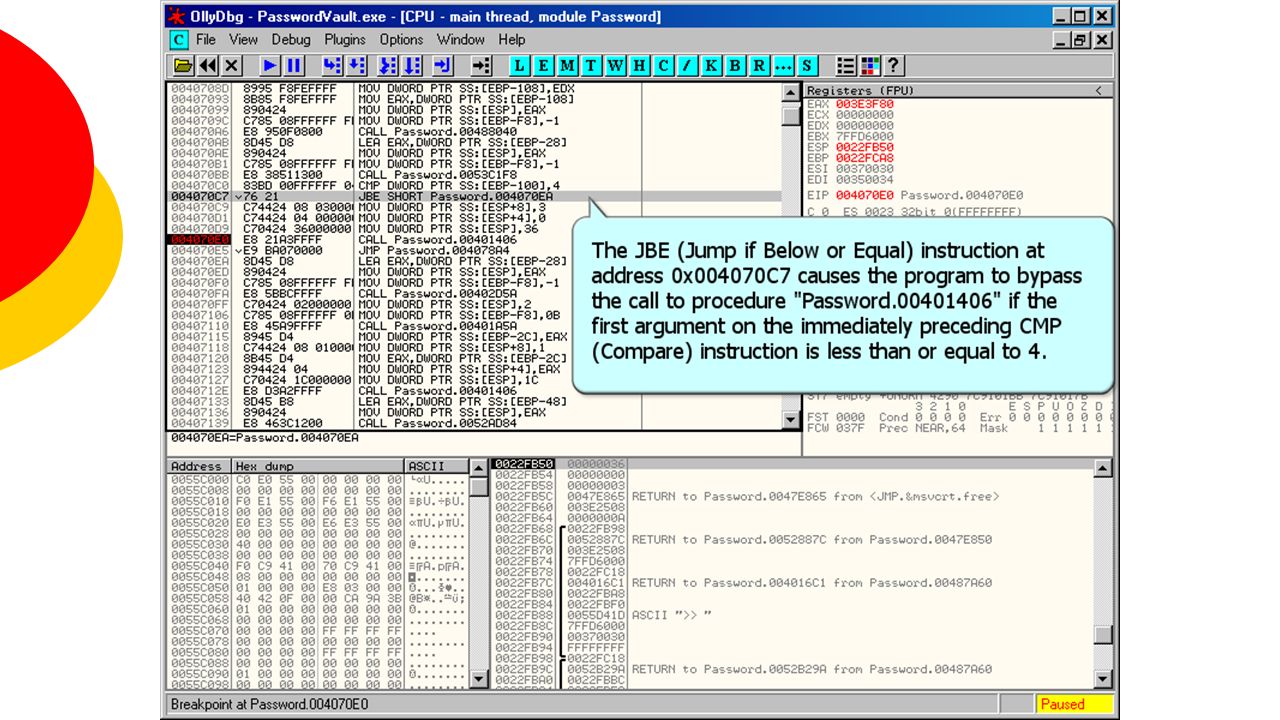Click the stack pane scrollbar up arrow

pos(1102,468)
